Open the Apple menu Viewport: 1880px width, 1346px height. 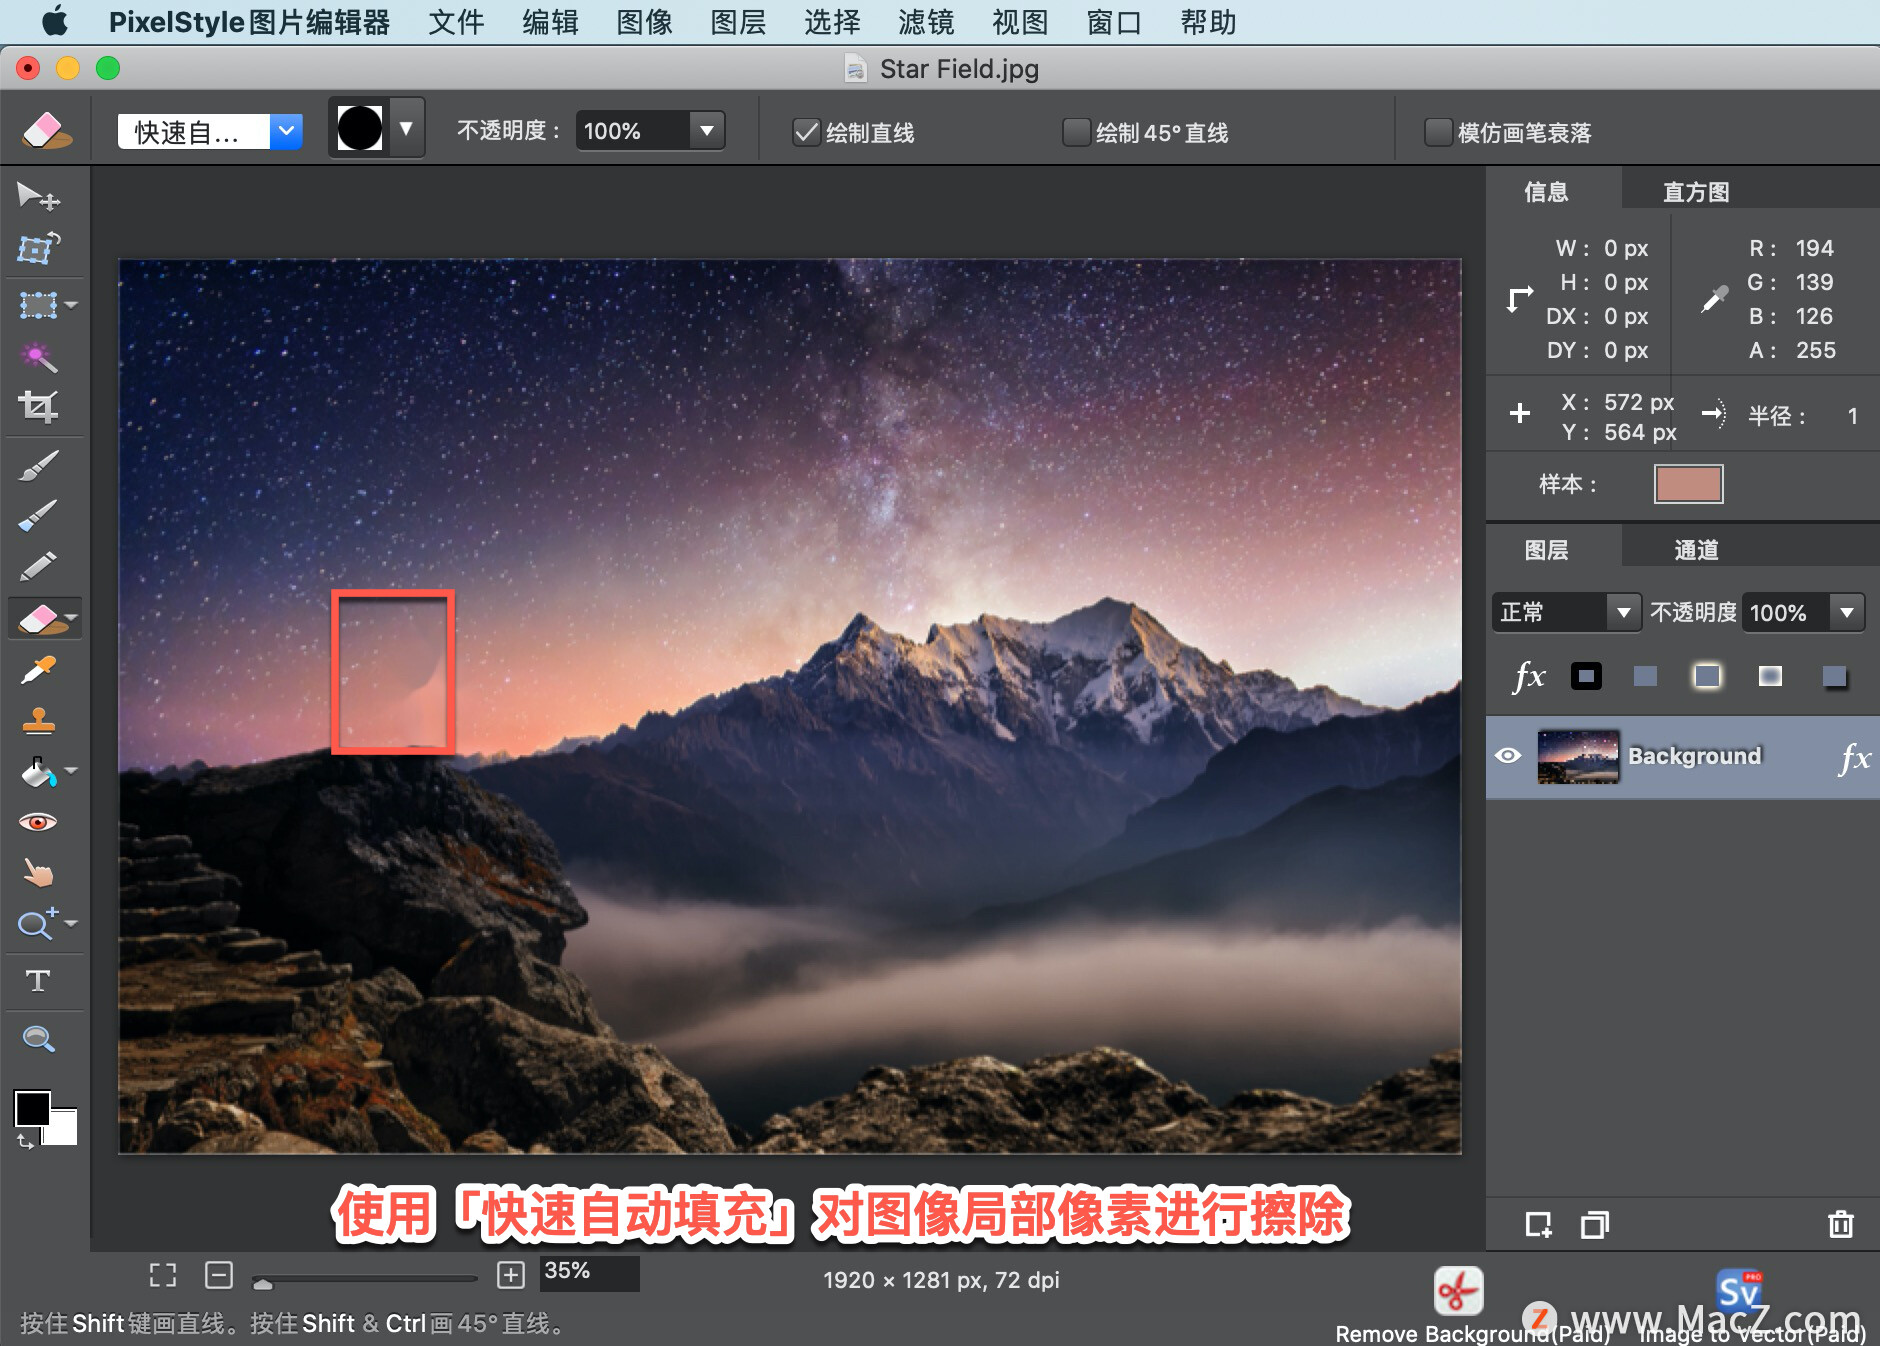(55, 21)
